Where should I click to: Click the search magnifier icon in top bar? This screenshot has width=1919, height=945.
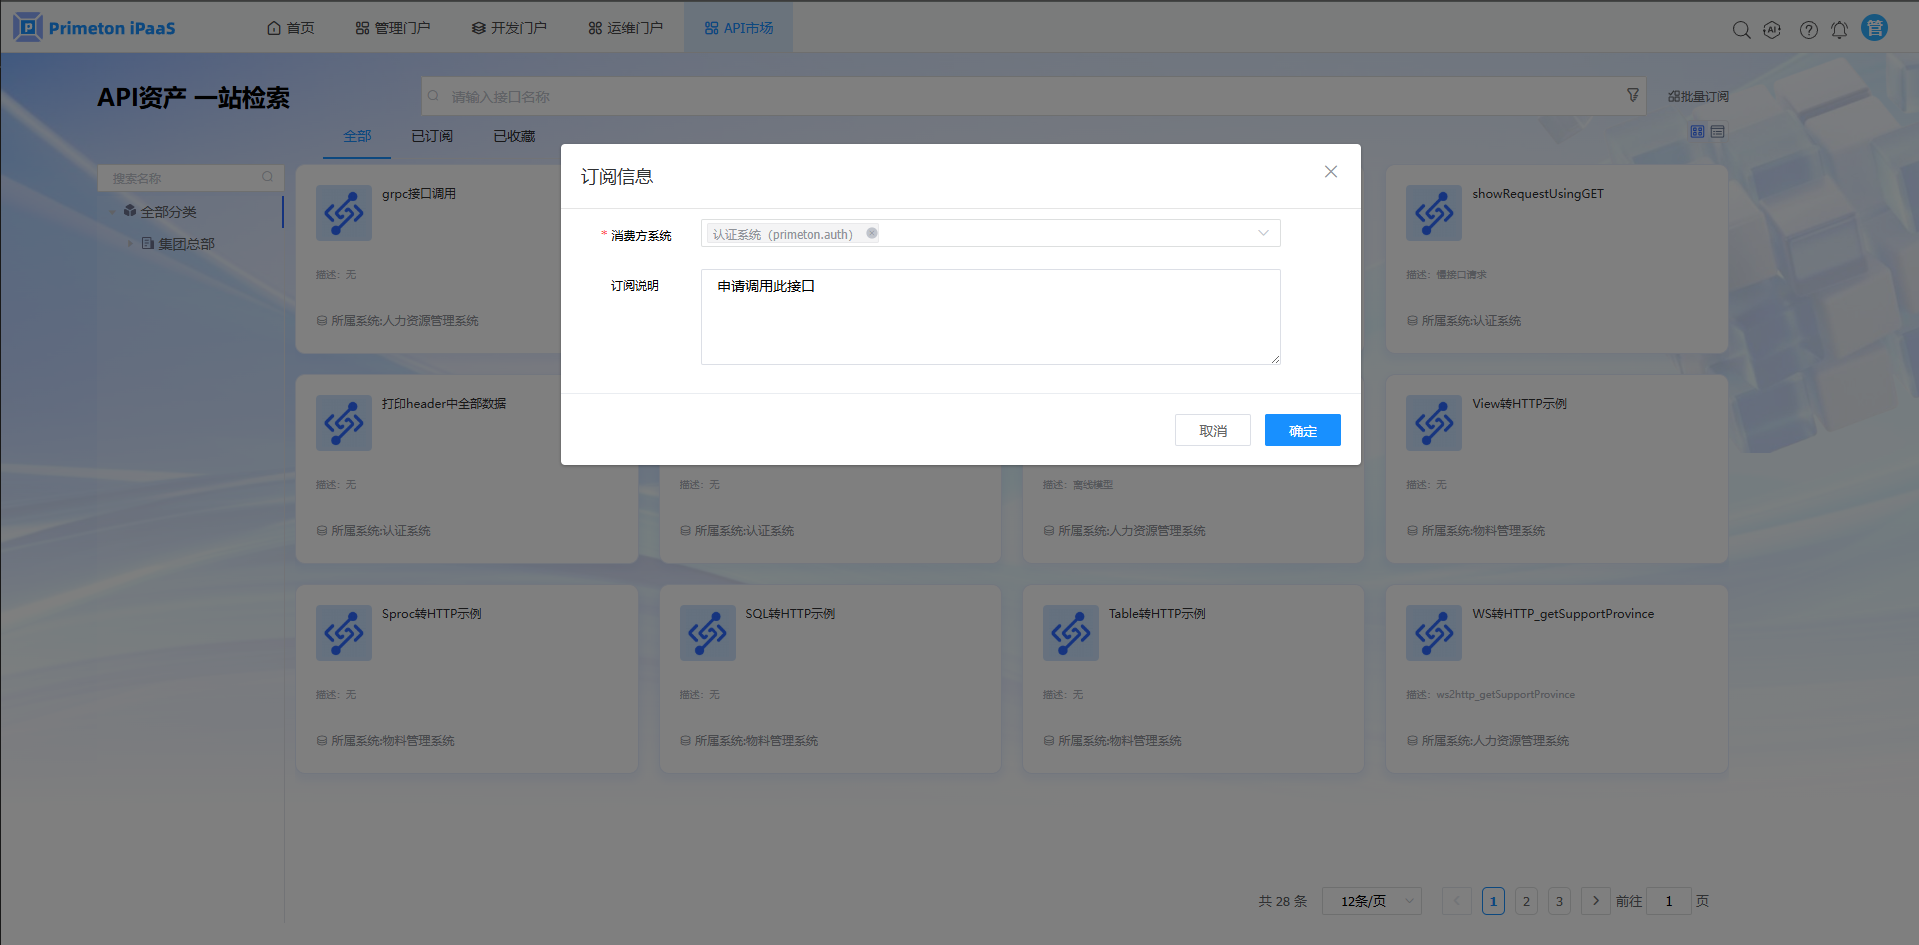[1741, 30]
